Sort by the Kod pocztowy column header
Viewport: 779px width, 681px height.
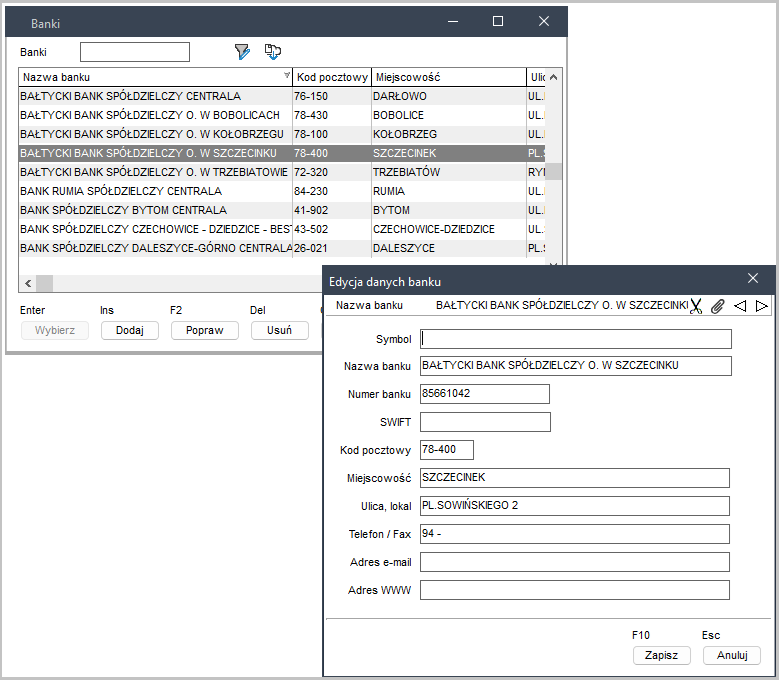332,77
